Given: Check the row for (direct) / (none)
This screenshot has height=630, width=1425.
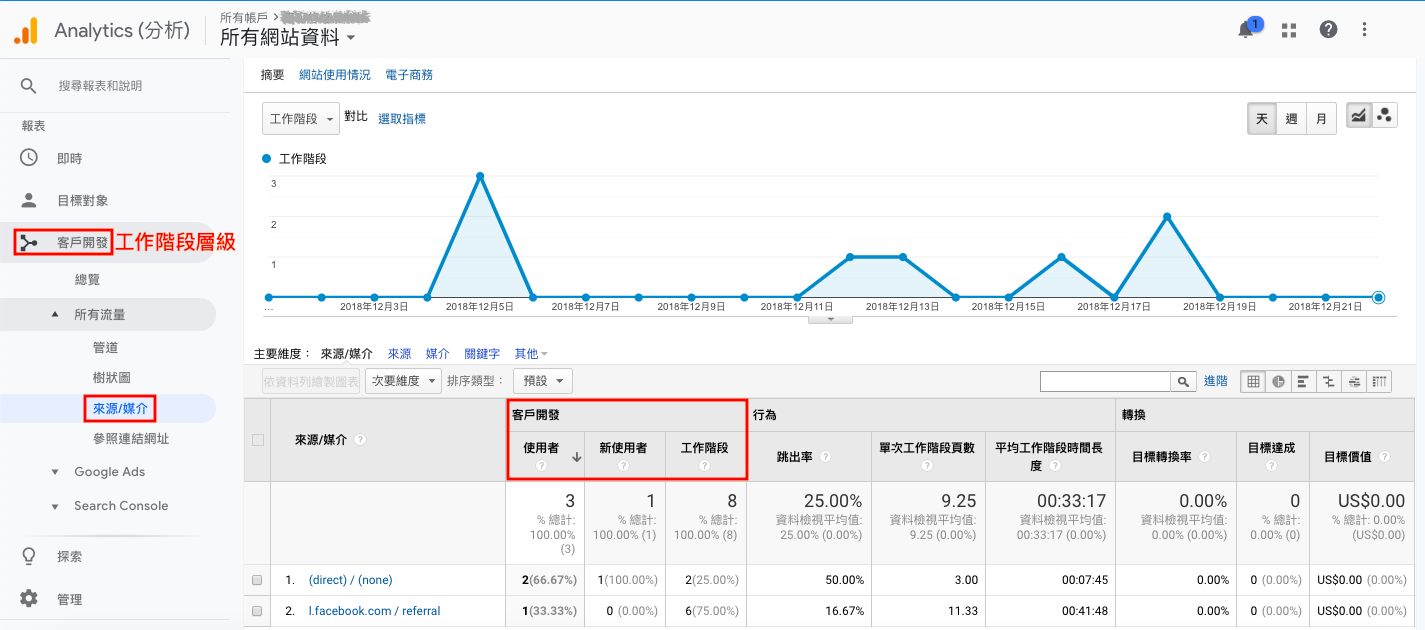Looking at the screenshot, I should click(x=256, y=580).
